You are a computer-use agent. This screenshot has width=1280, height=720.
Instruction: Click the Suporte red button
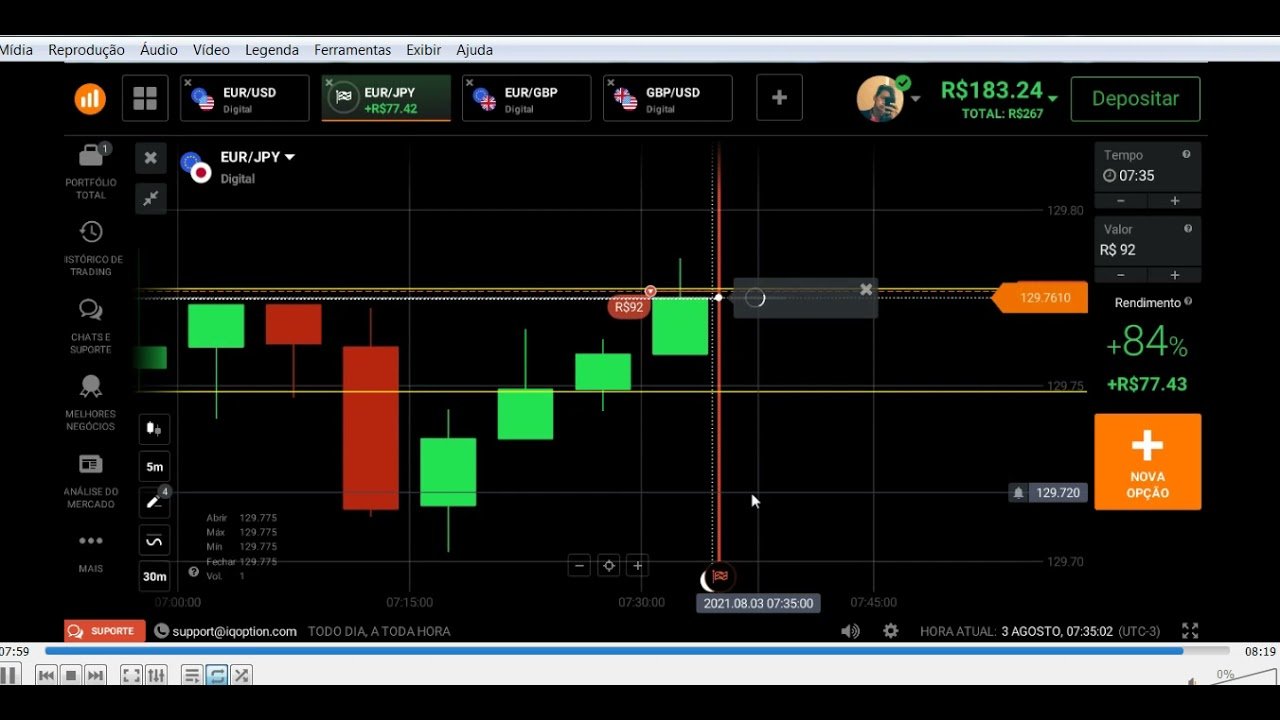tap(105, 631)
